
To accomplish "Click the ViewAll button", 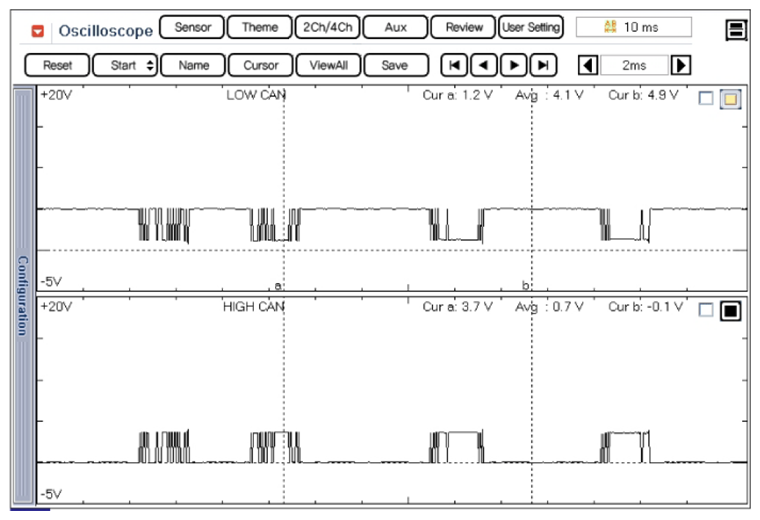I will (327, 65).
